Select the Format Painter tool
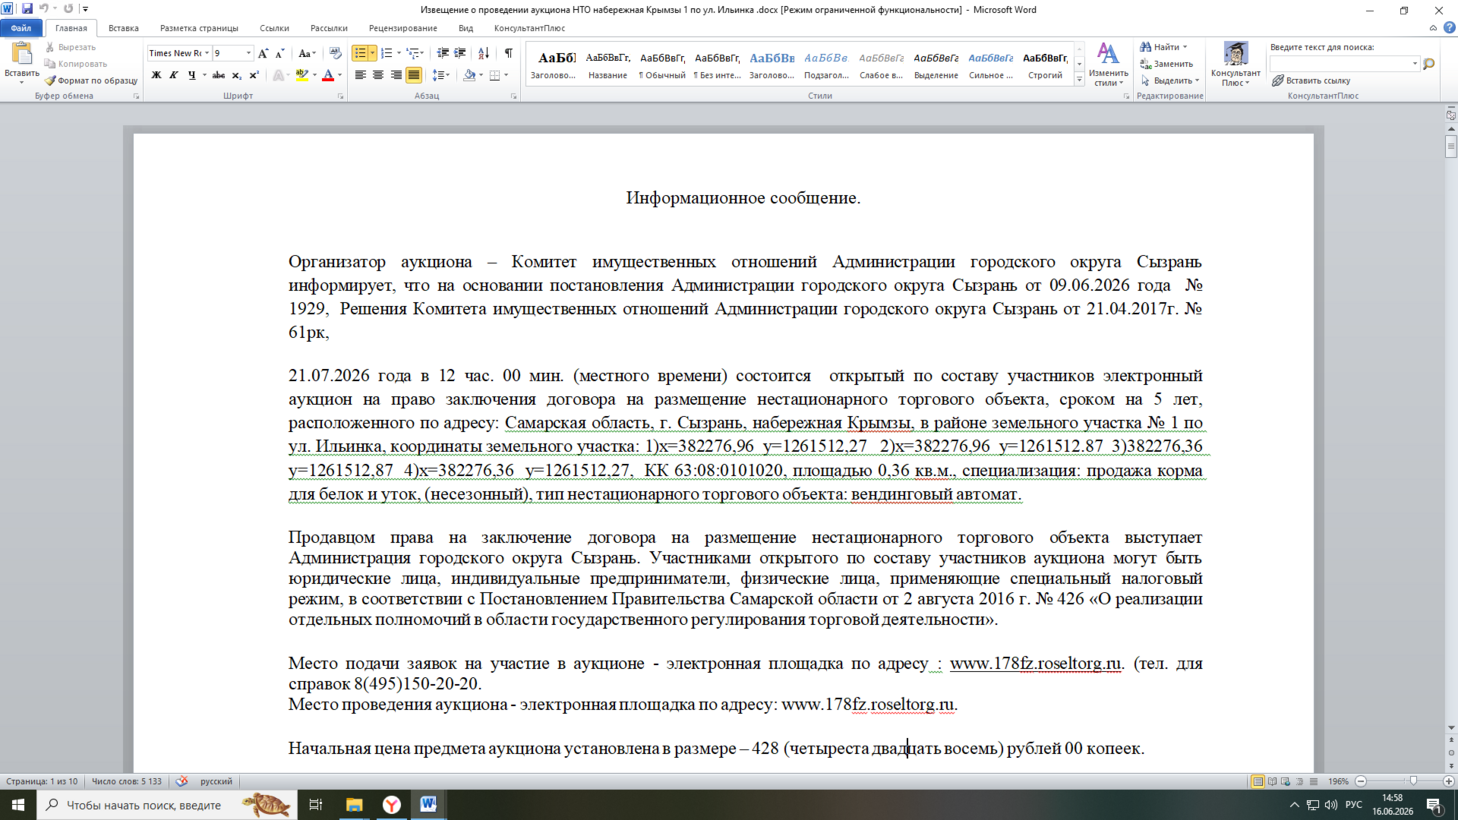This screenshot has width=1458, height=820. (x=91, y=81)
